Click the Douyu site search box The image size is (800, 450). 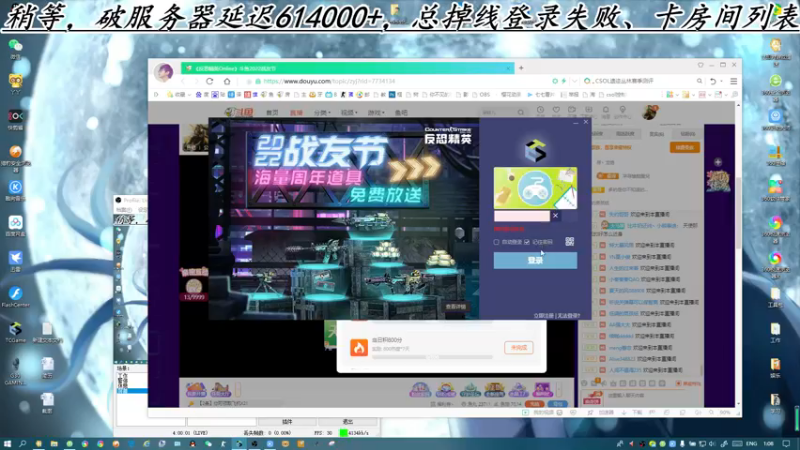coord(502,112)
